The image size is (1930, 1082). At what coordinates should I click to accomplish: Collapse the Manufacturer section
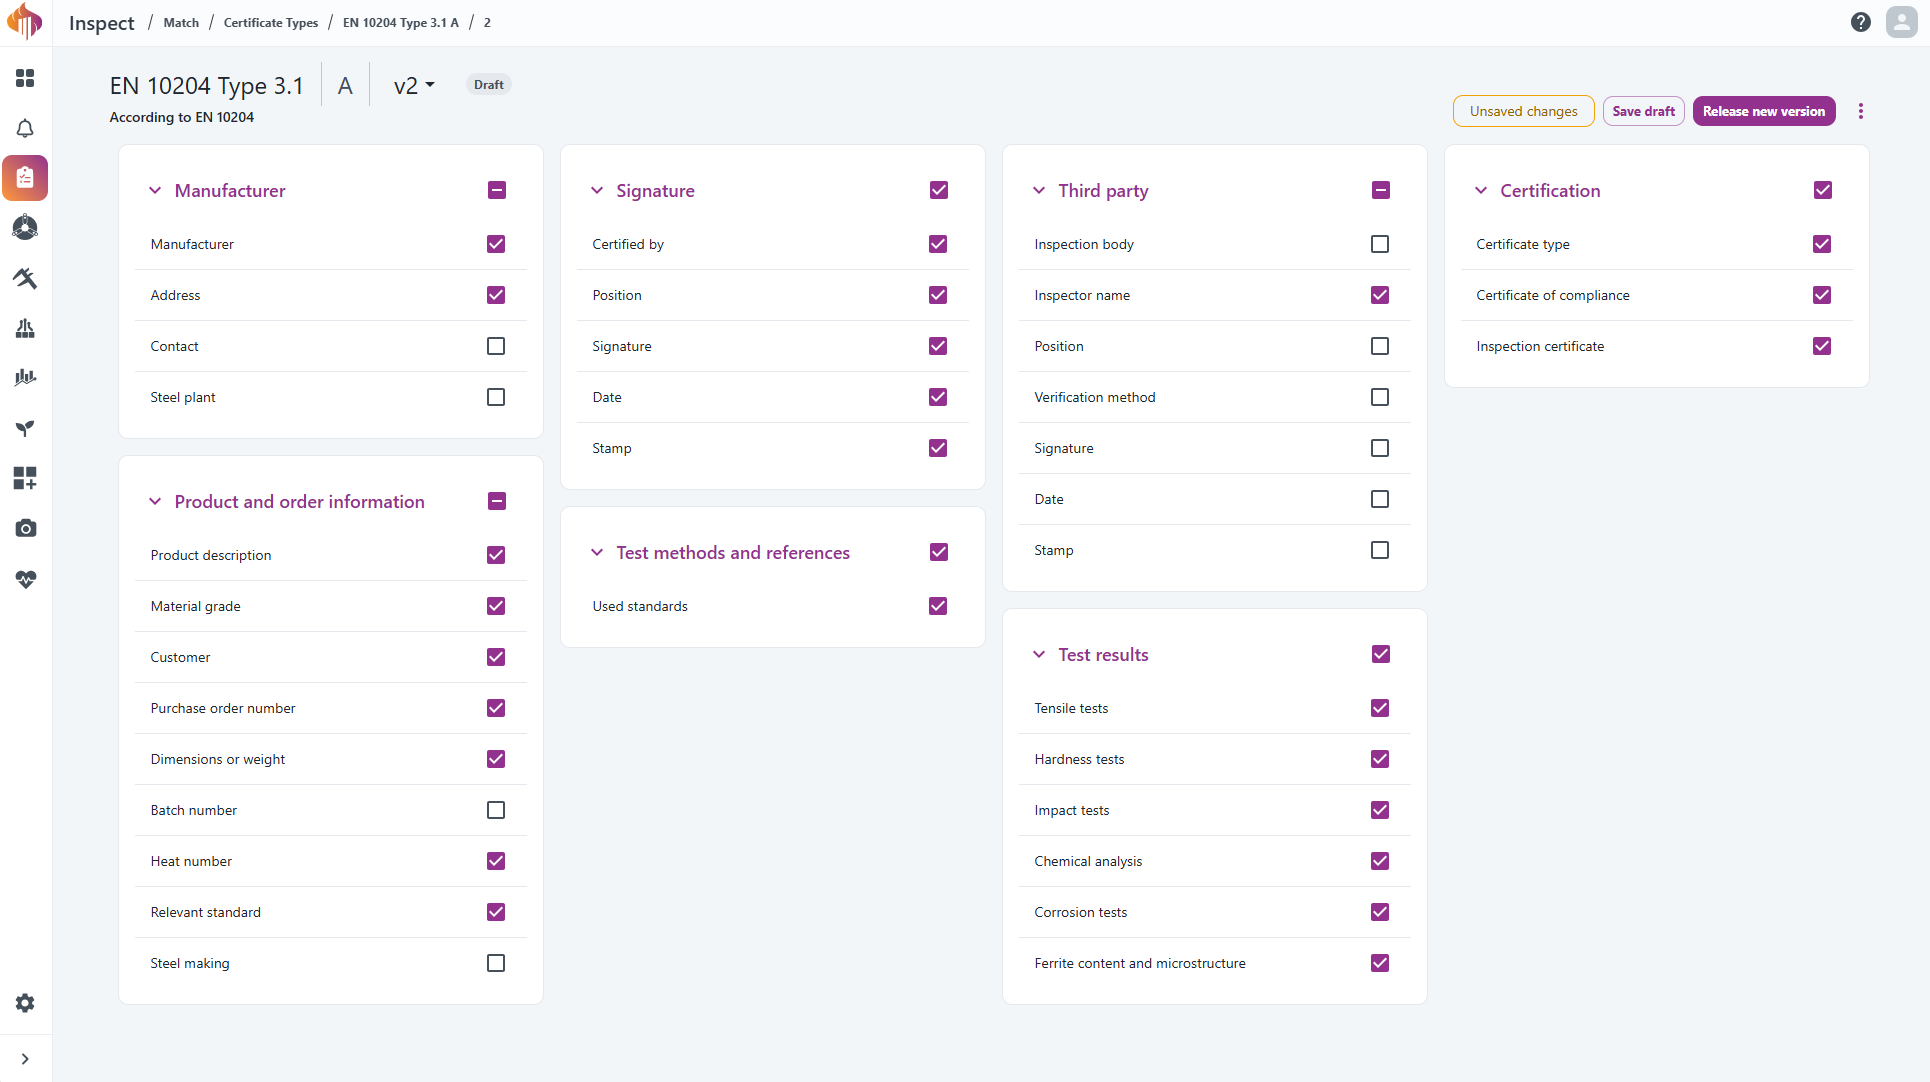(x=155, y=190)
